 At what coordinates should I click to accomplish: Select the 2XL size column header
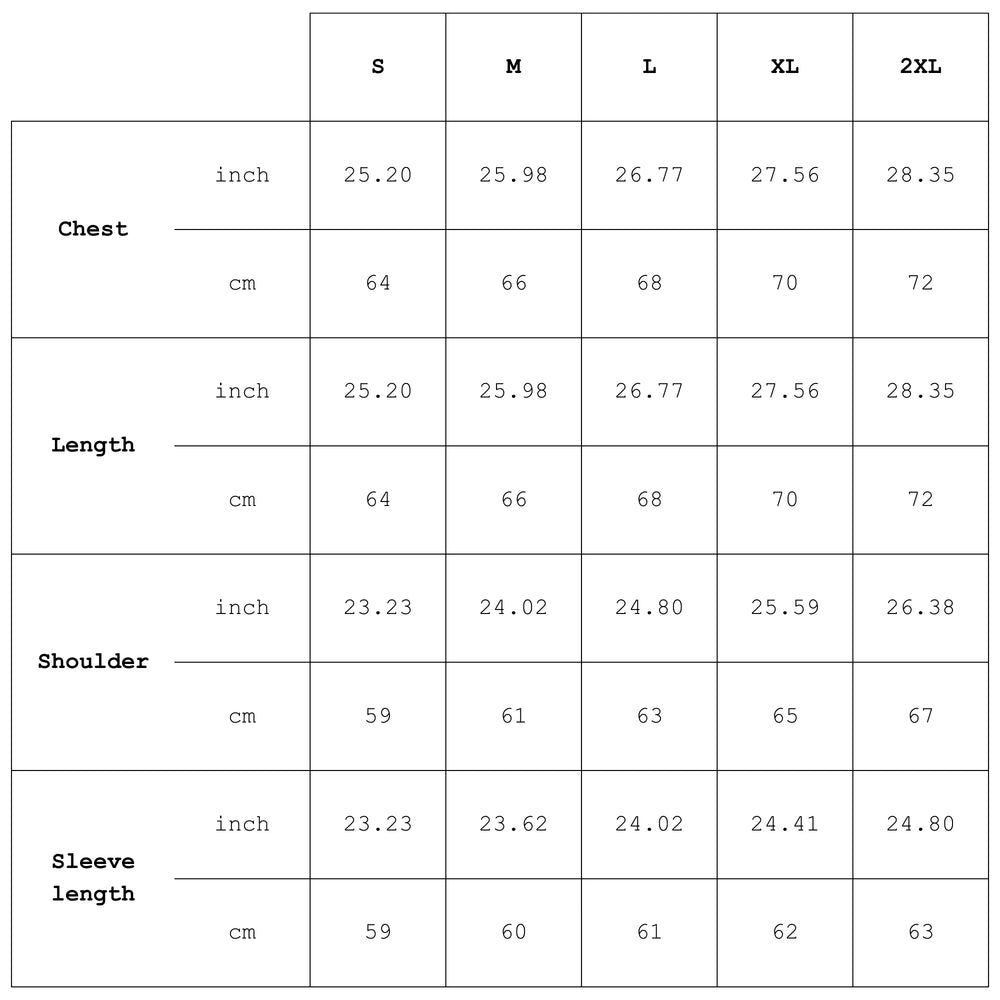point(920,67)
